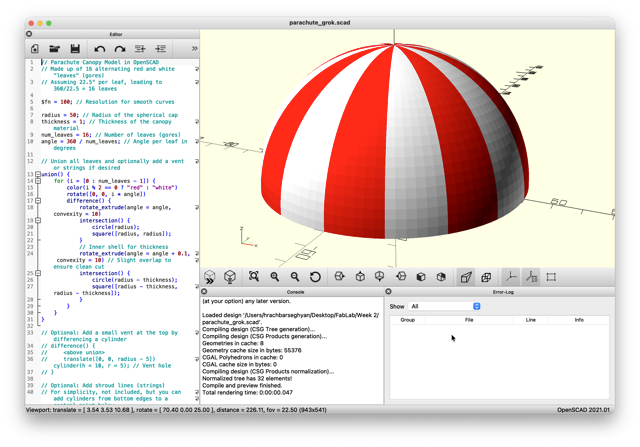Open the Show All filter dropdown in the Error-Log
This screenshot has width=640, height=447.
(x=445, y=306)
